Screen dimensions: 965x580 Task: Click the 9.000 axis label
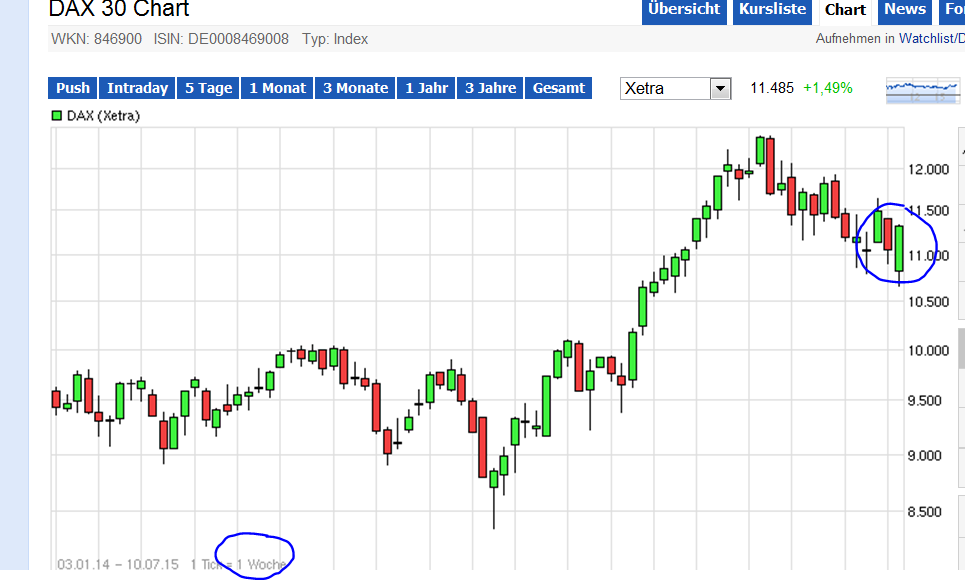click(x=924, y=456)
